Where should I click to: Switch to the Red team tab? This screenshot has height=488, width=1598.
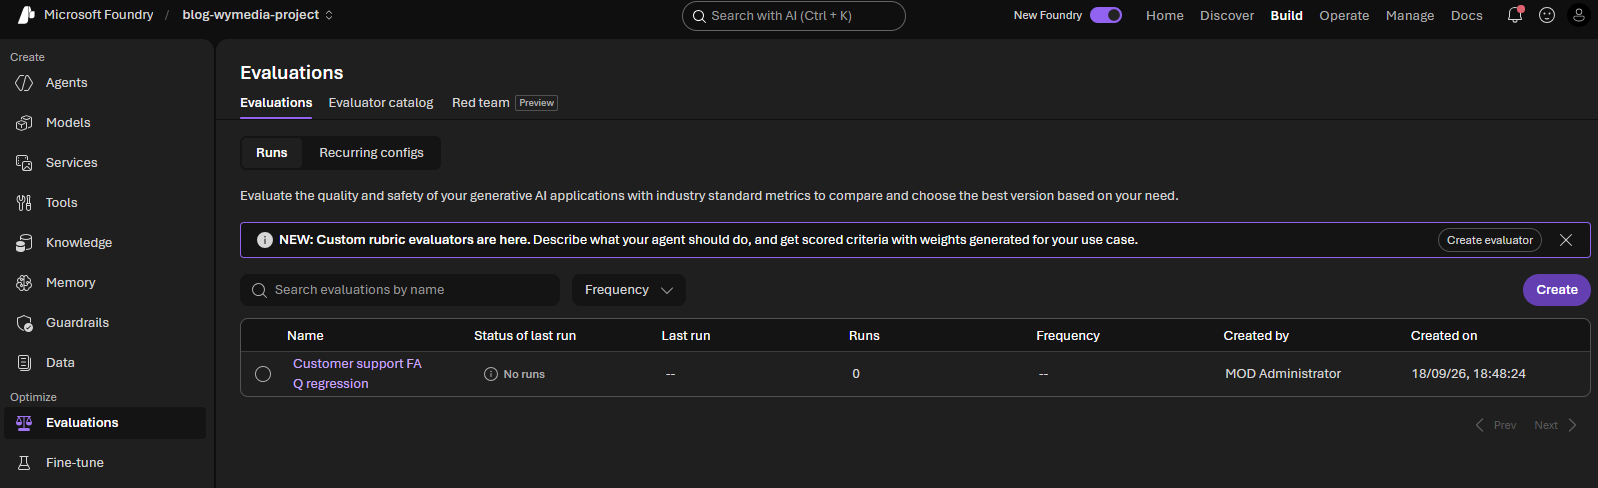point(480,103)
